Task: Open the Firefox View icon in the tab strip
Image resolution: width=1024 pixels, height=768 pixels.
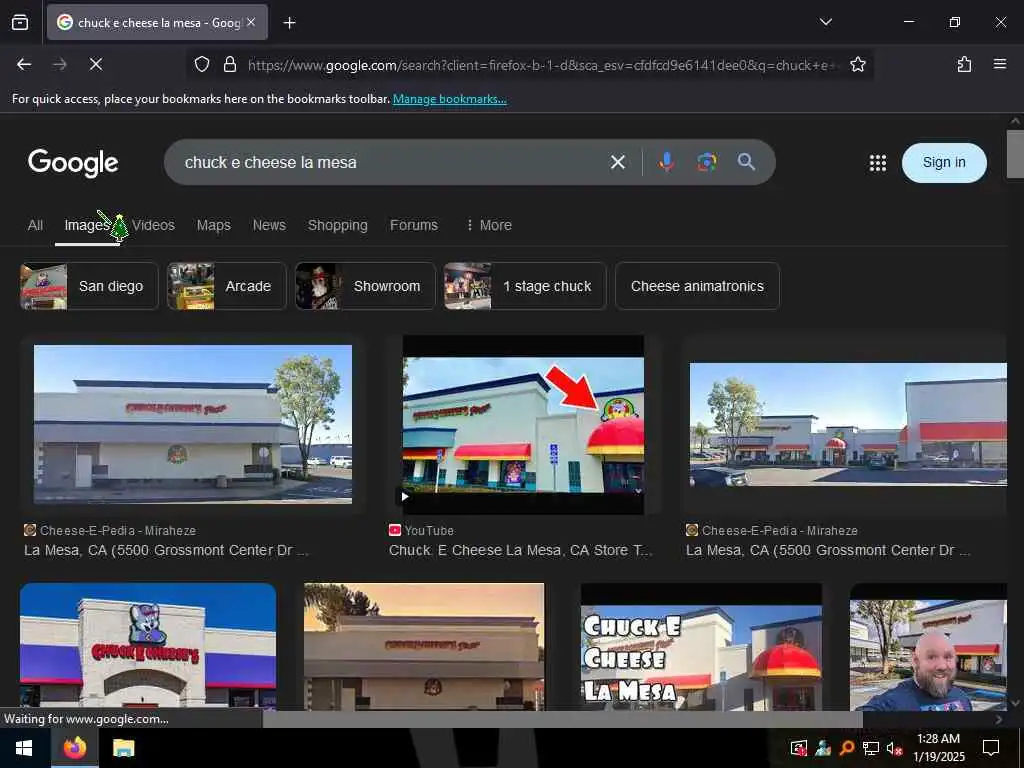Action: (x=20, y=23)
